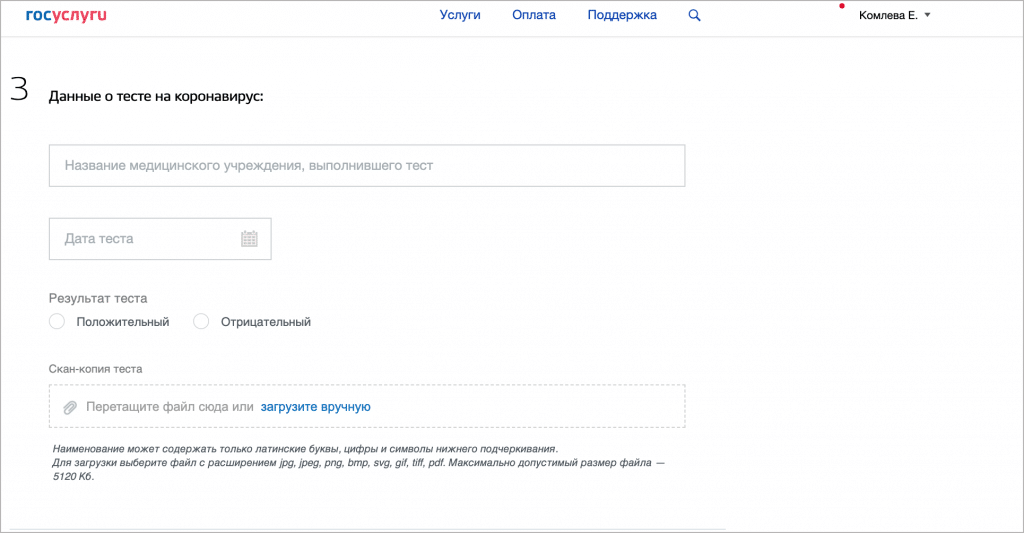Click the red notification dot
The height and width of the screenshot is (533, 1024).
coord(842,6)
